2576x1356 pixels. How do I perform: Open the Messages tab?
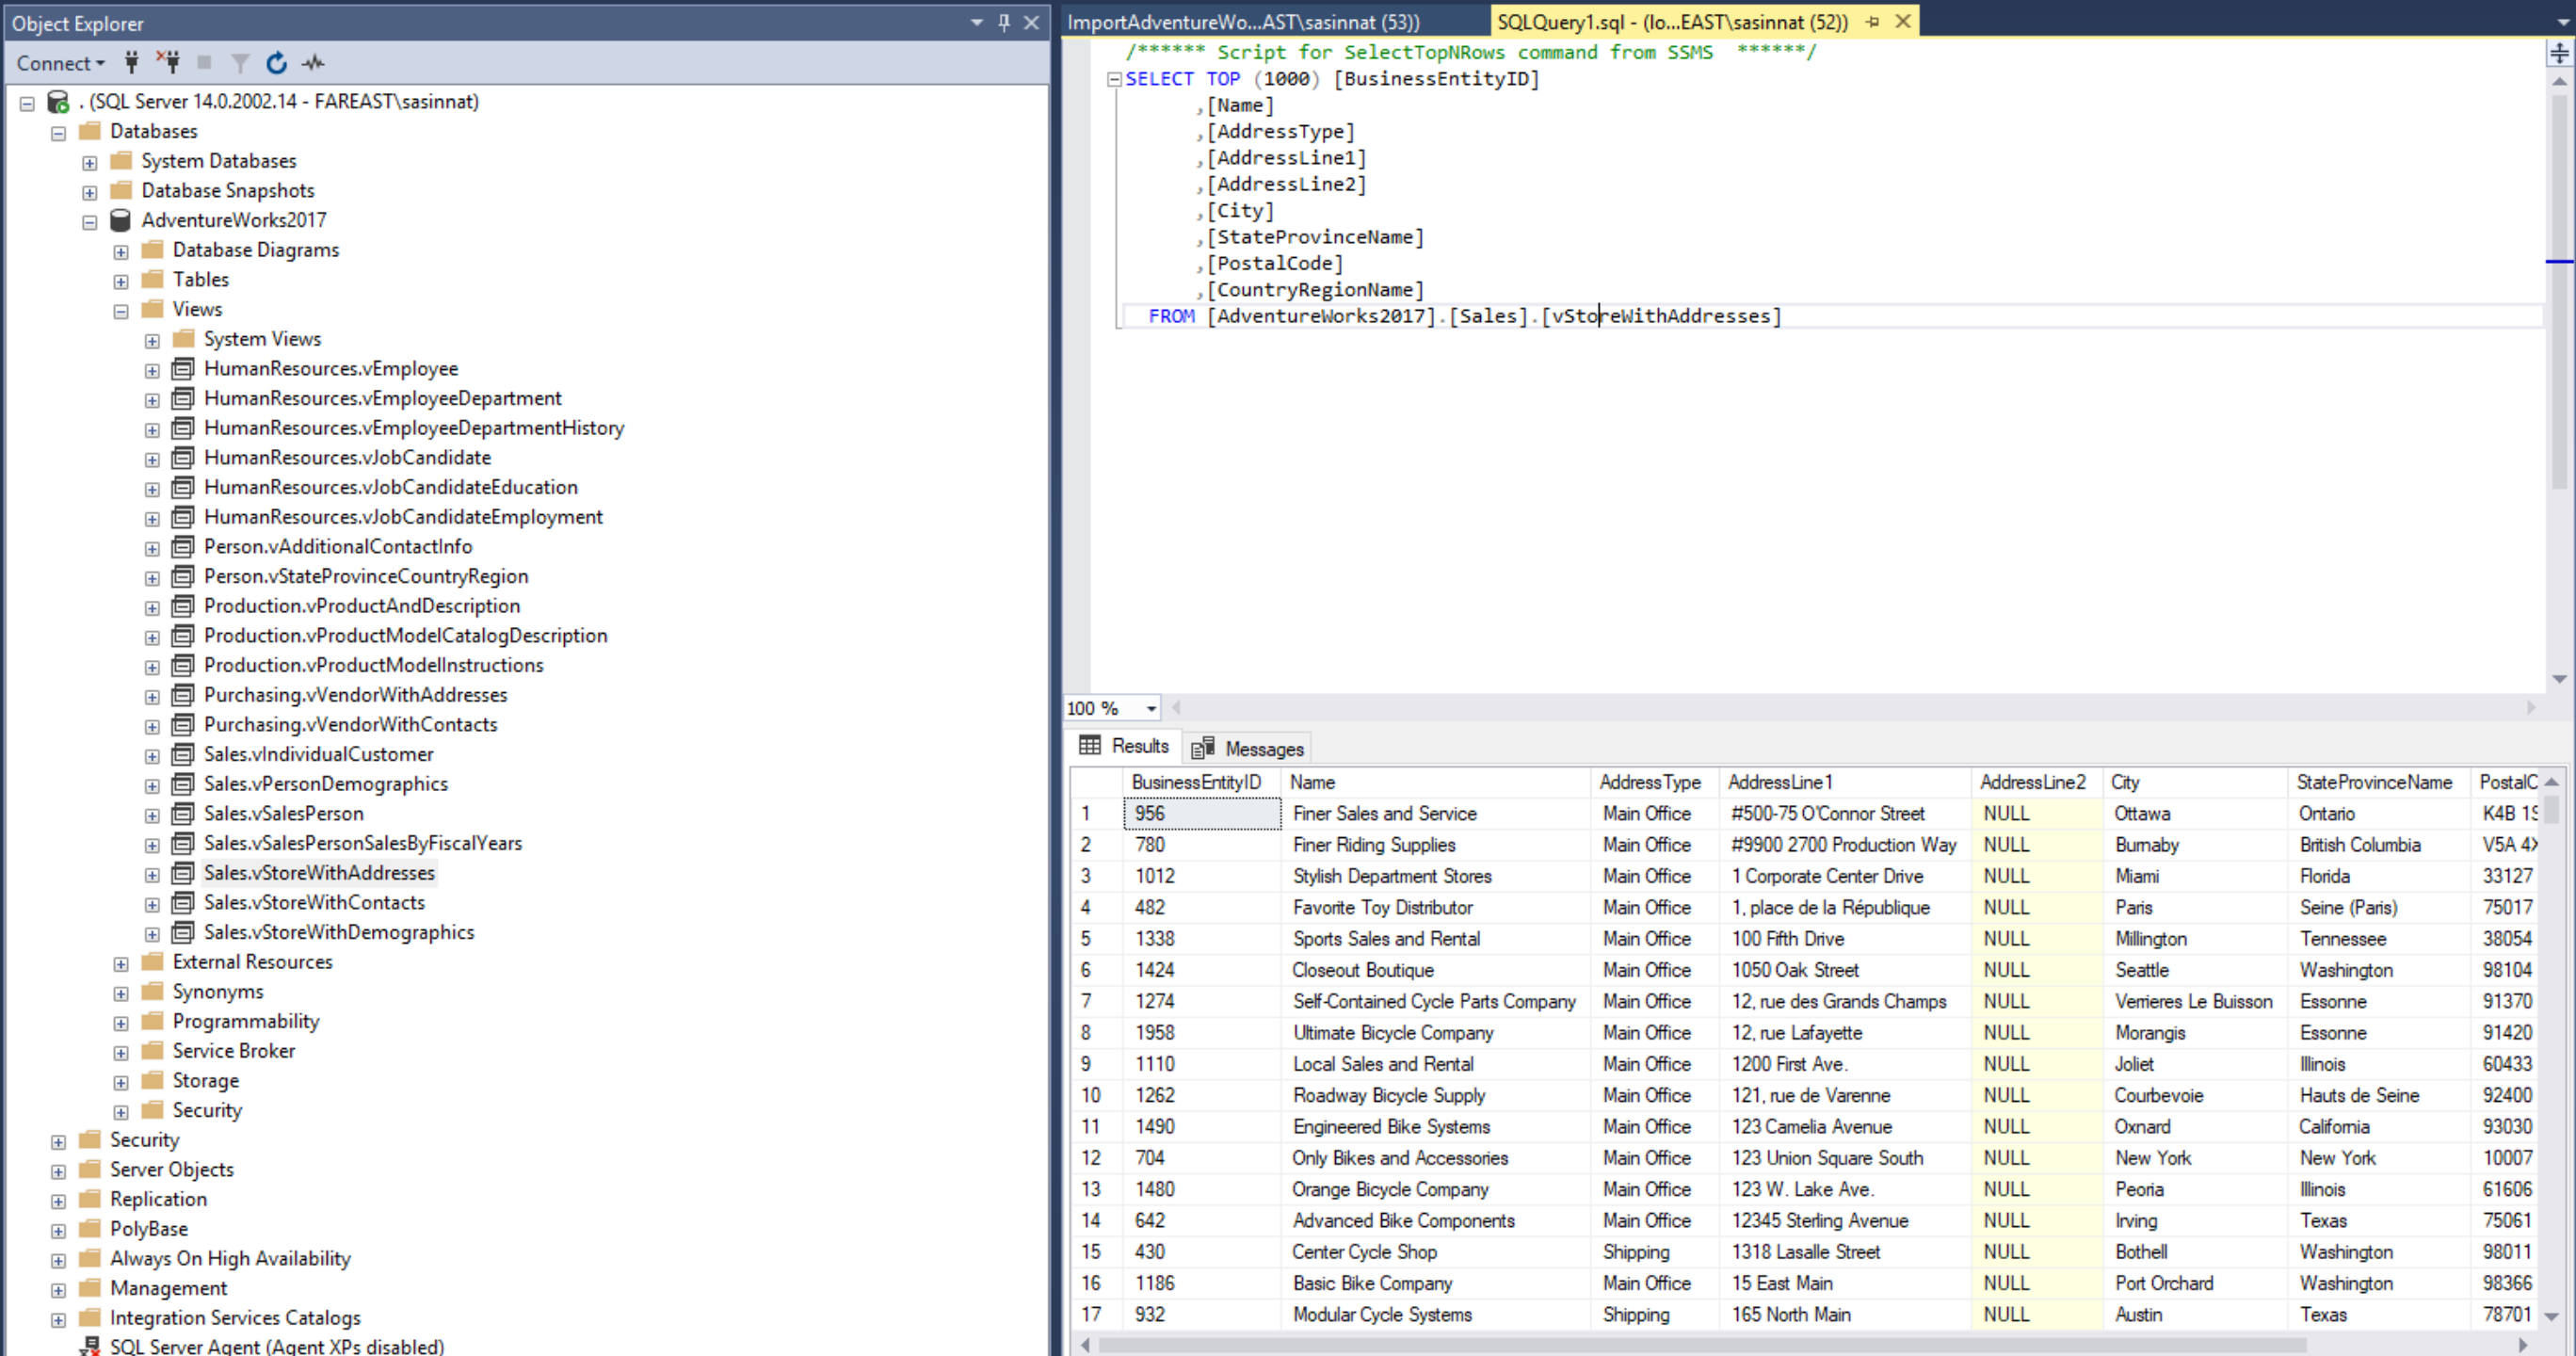tap(1248, 748)
